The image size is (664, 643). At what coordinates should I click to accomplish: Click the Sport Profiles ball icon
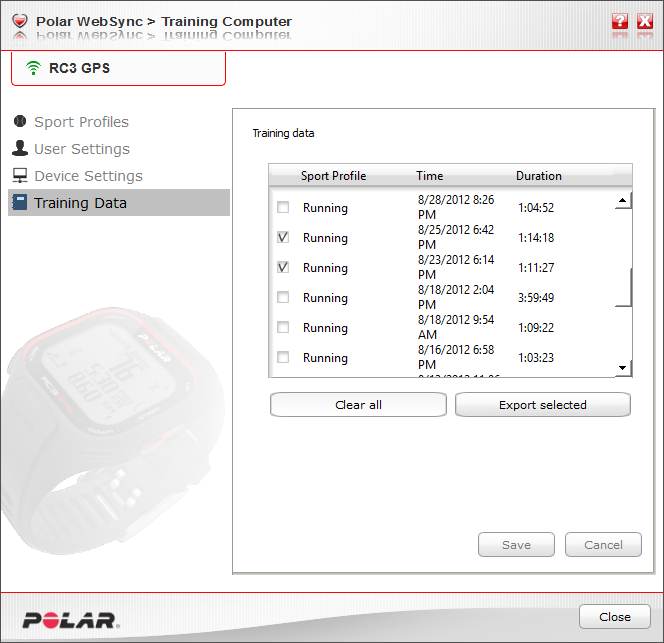[x=20, y=122]
